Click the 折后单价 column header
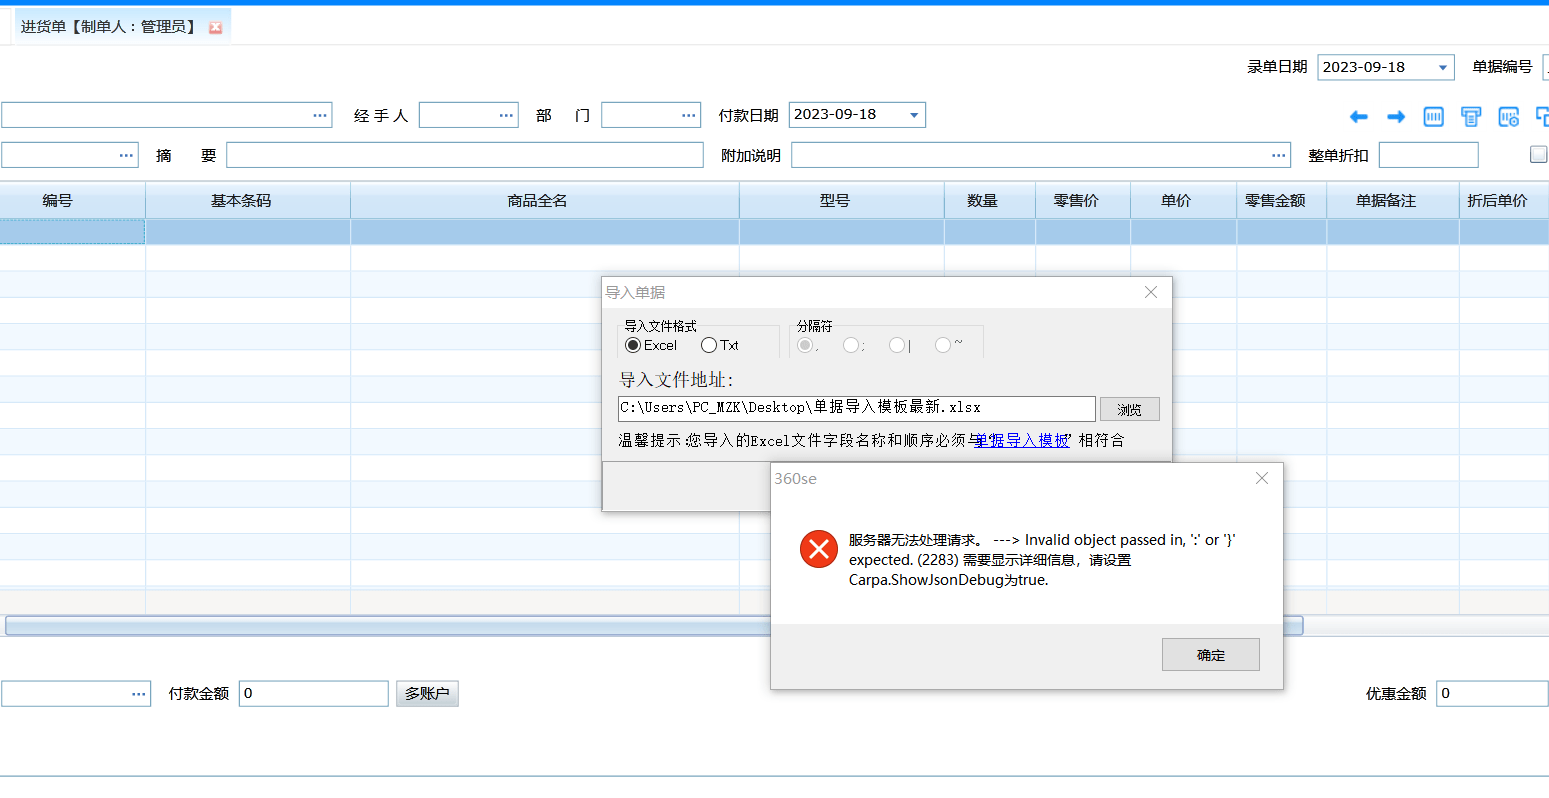1549x798 pixels. click(1504, 200)
